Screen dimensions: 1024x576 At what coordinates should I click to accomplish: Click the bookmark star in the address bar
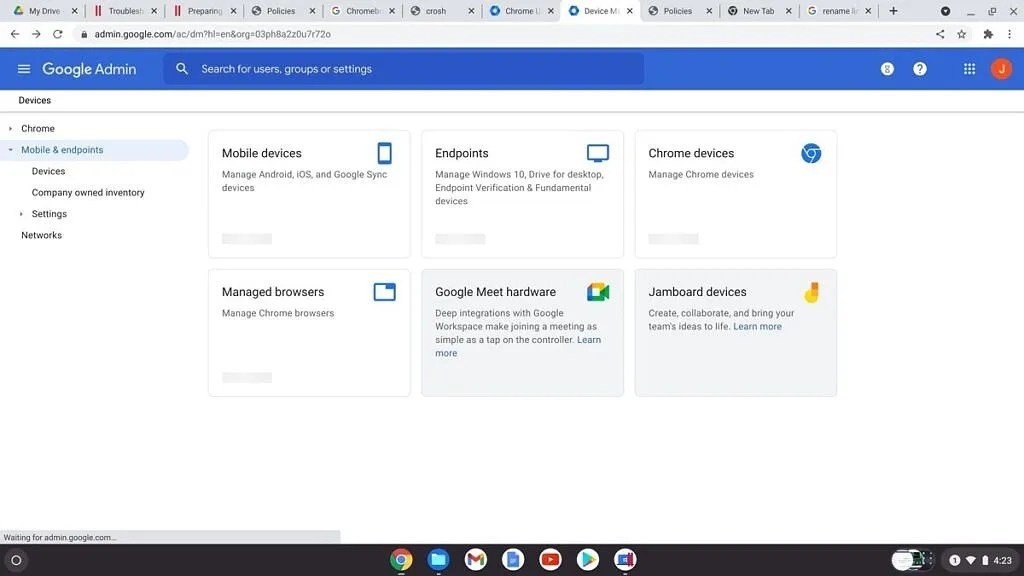click(962, 33)
